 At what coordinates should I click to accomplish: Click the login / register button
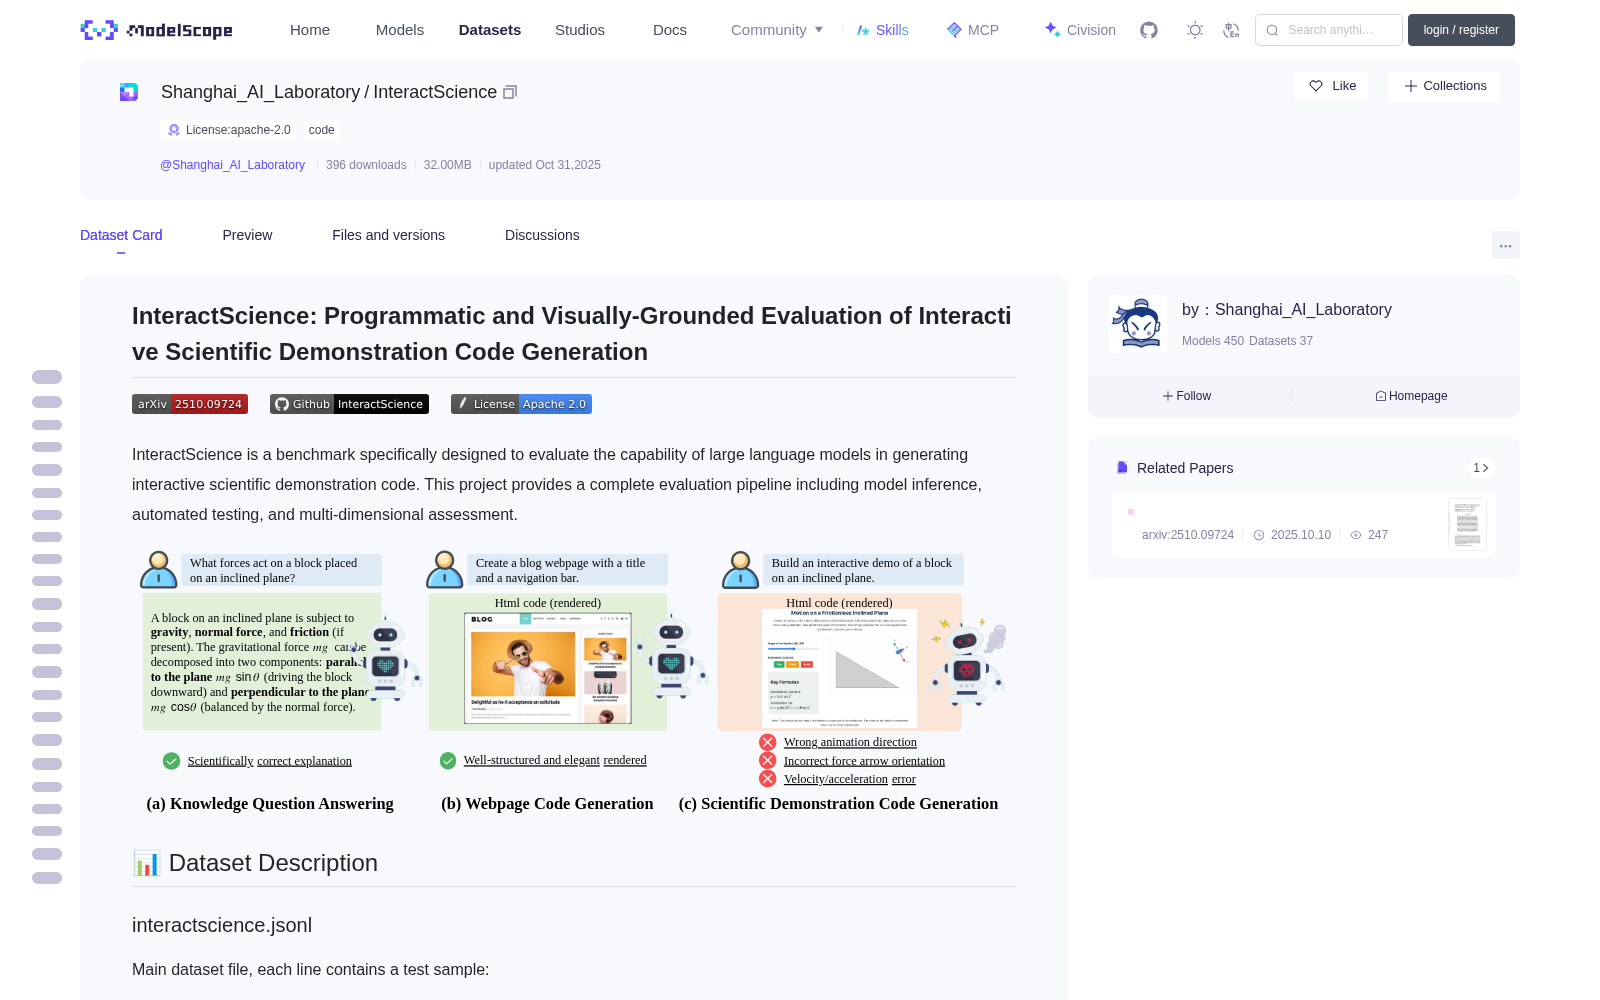pyautogui.click(x=1461, y=30)
